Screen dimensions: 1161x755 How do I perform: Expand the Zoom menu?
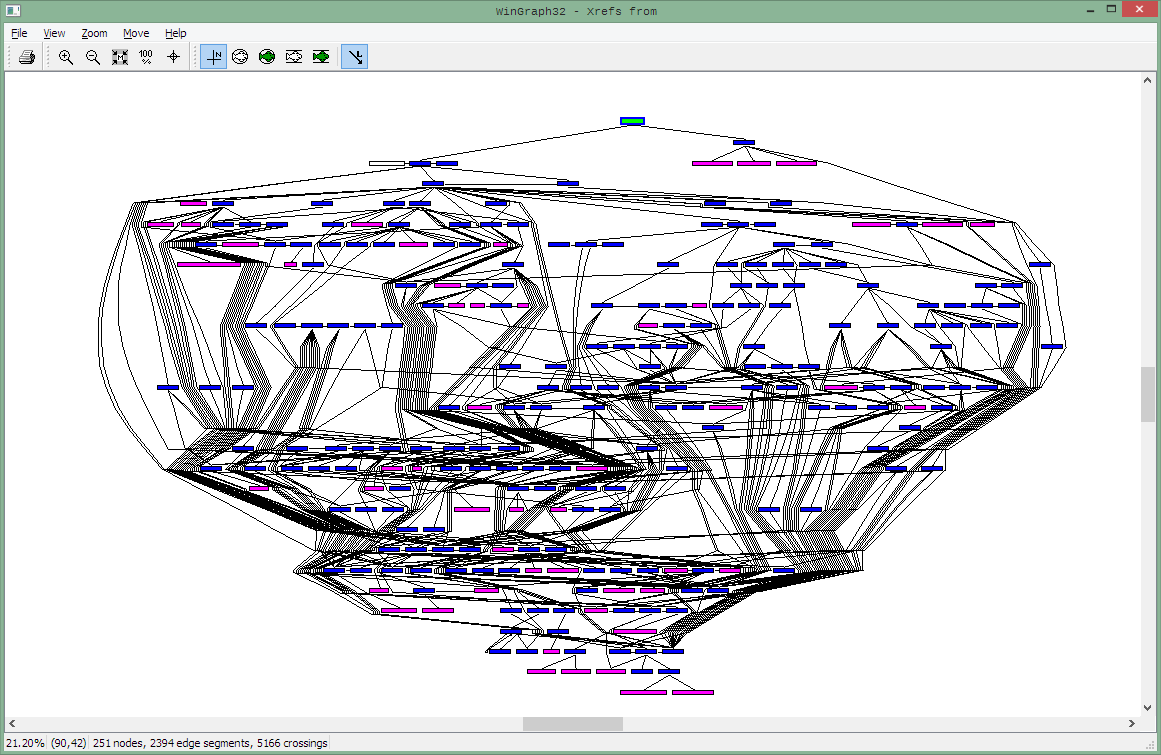tap(94, 33)
